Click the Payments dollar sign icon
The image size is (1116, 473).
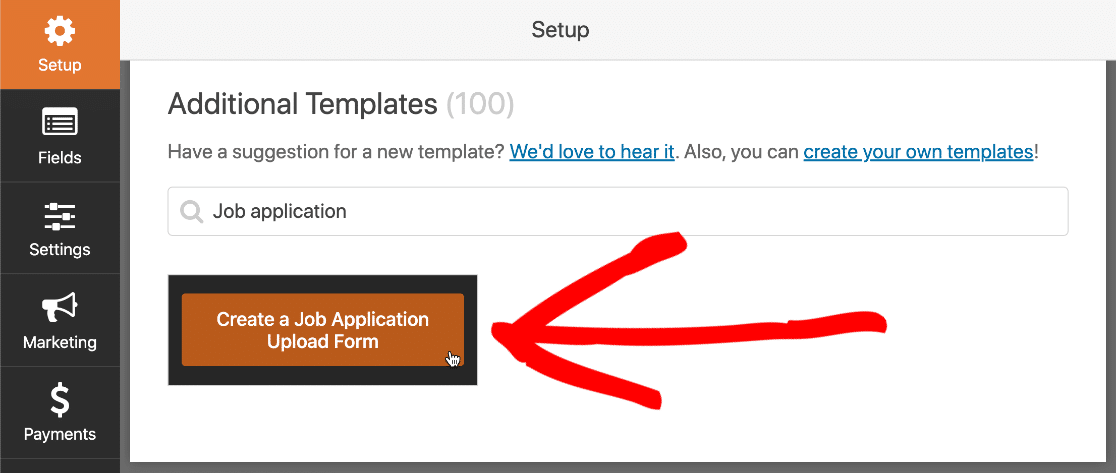coord(60,400)
